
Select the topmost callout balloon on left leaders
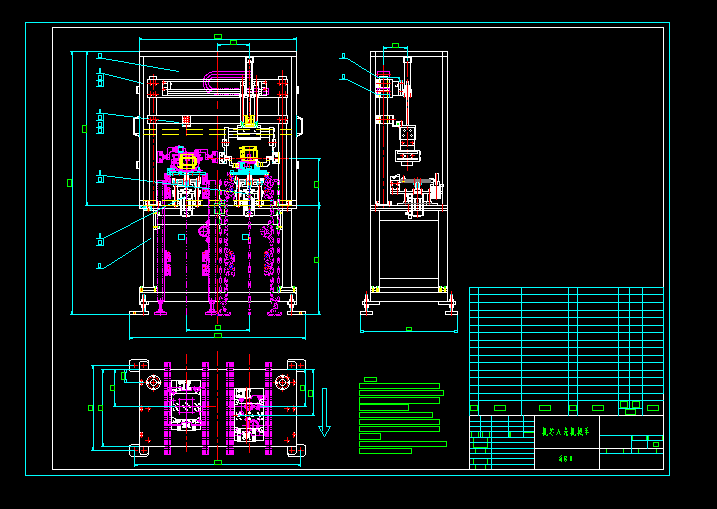tap(100, 56)
